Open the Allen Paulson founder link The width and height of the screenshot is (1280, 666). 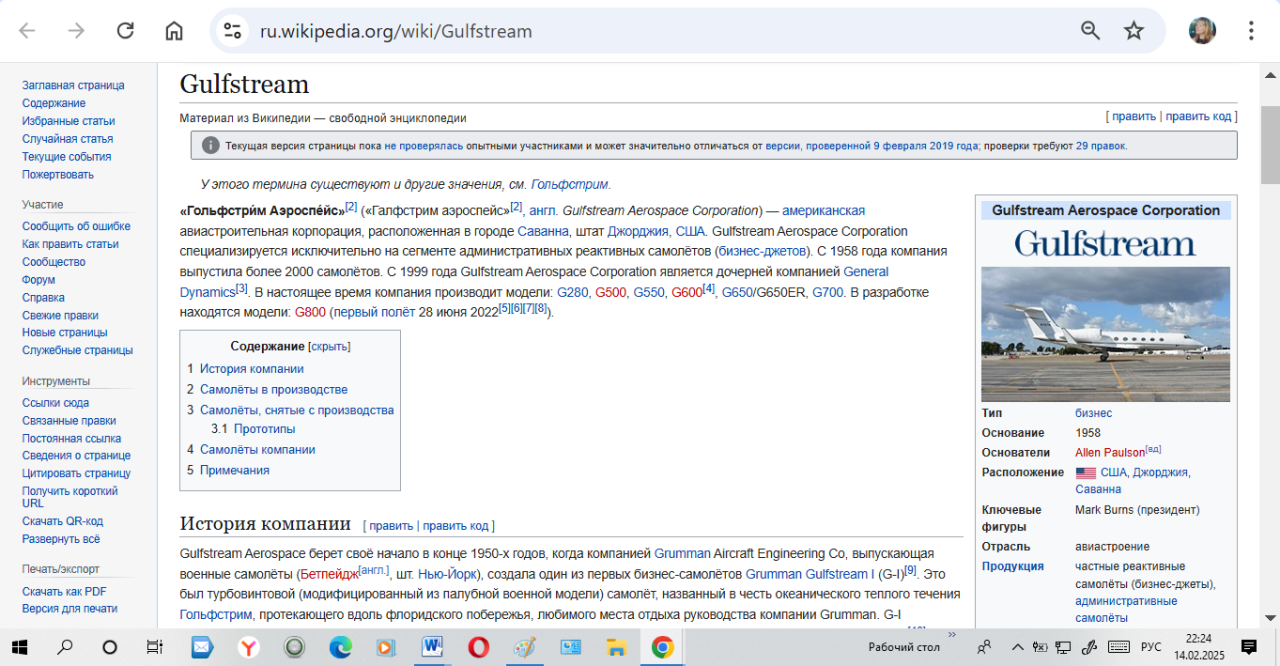[1110, 453]
